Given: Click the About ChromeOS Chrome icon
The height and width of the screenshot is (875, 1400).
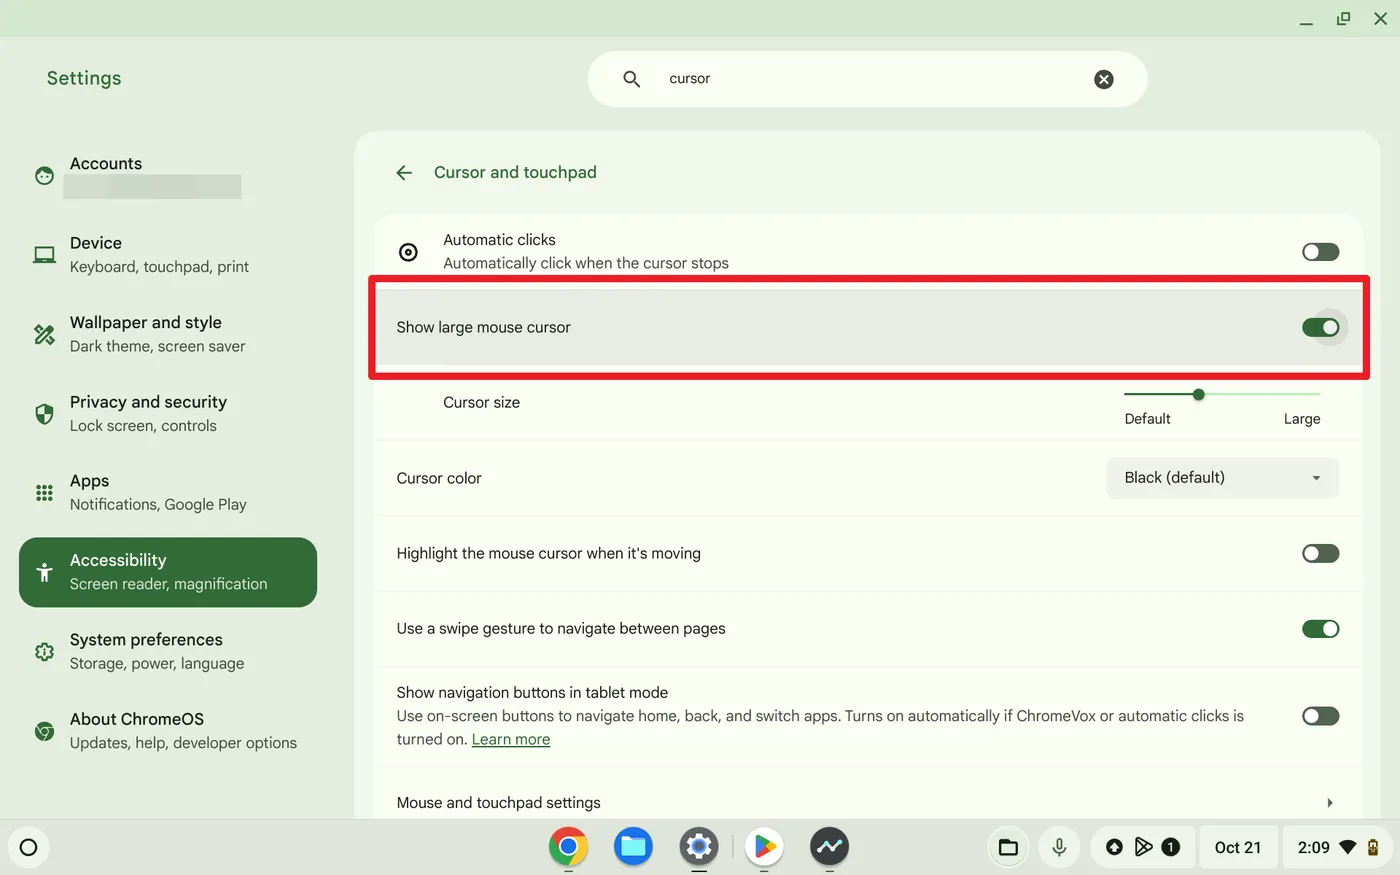Looking at the screenshot, I should (x=44, y=731).
